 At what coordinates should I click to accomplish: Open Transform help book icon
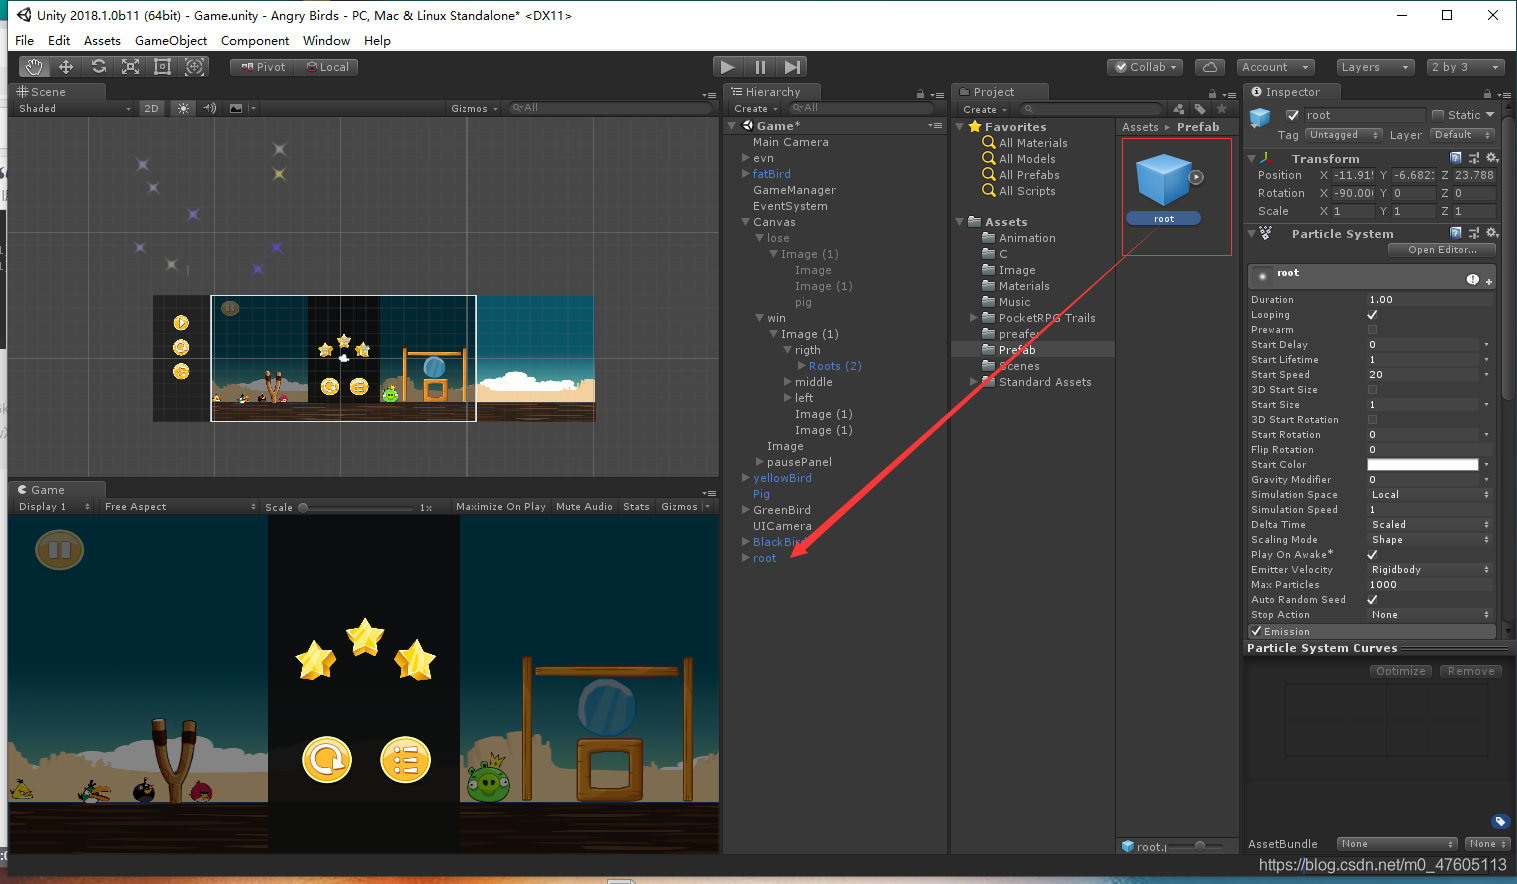coord(1456,158)
